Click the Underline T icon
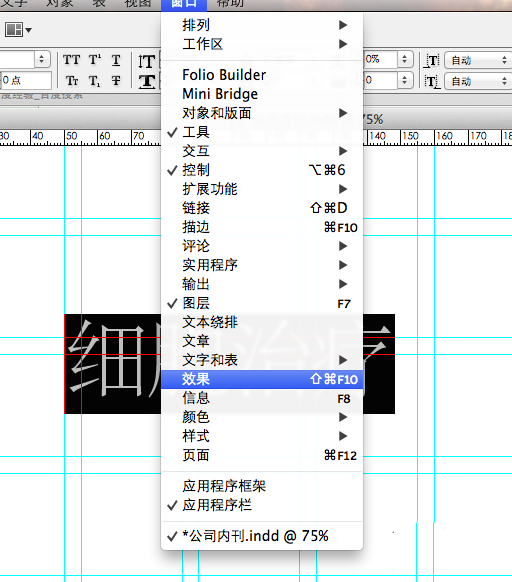 [x=116, y=60]
